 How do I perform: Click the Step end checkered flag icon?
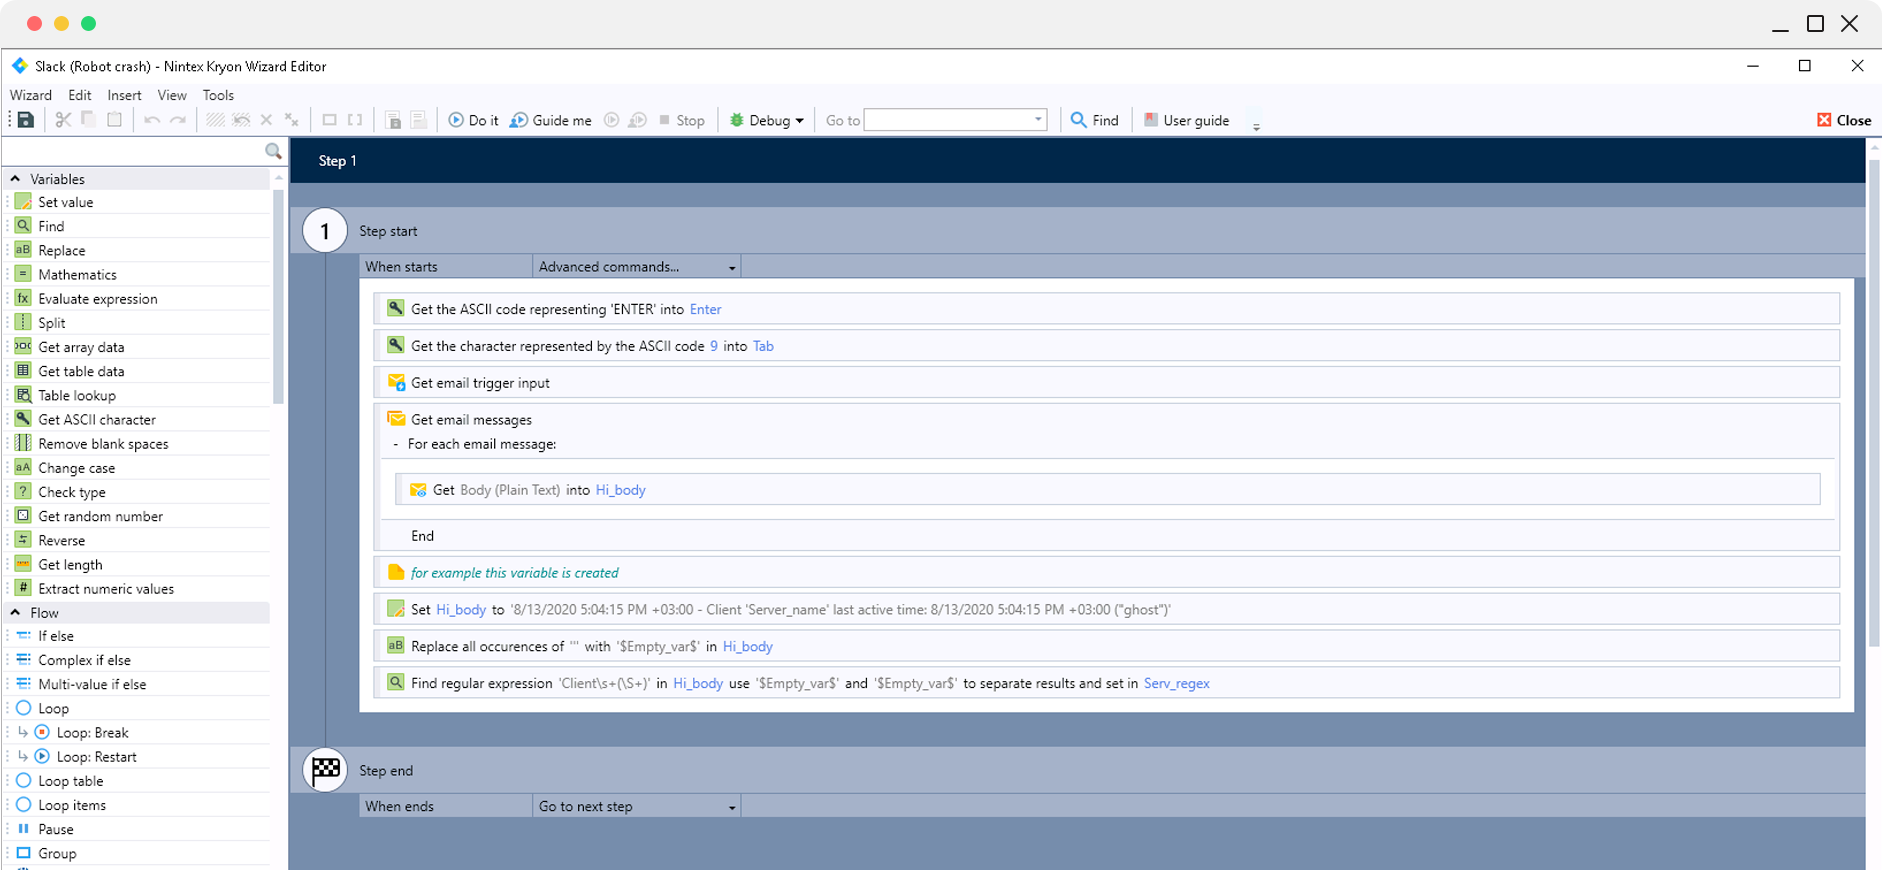(325, 770)
